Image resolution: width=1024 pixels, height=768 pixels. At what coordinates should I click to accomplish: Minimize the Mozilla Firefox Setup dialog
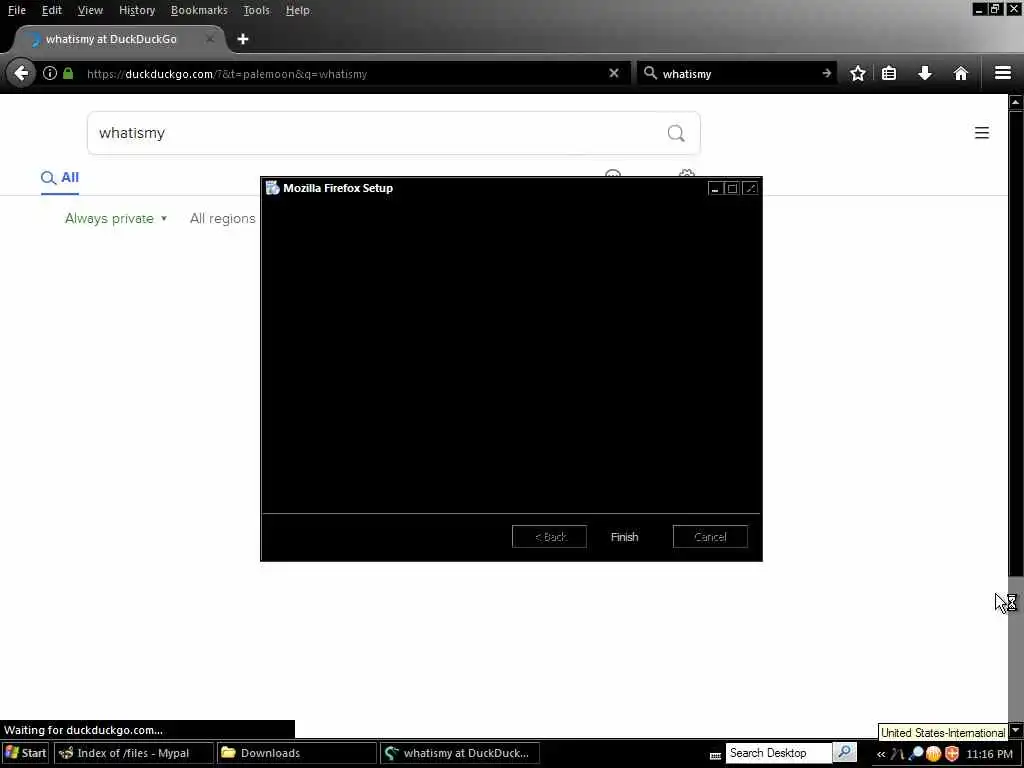pyautogui.click(x=715, y=188)
